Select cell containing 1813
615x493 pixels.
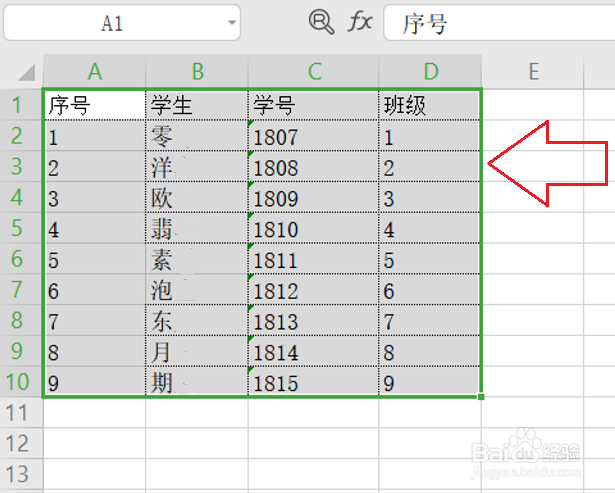[313, 320]
